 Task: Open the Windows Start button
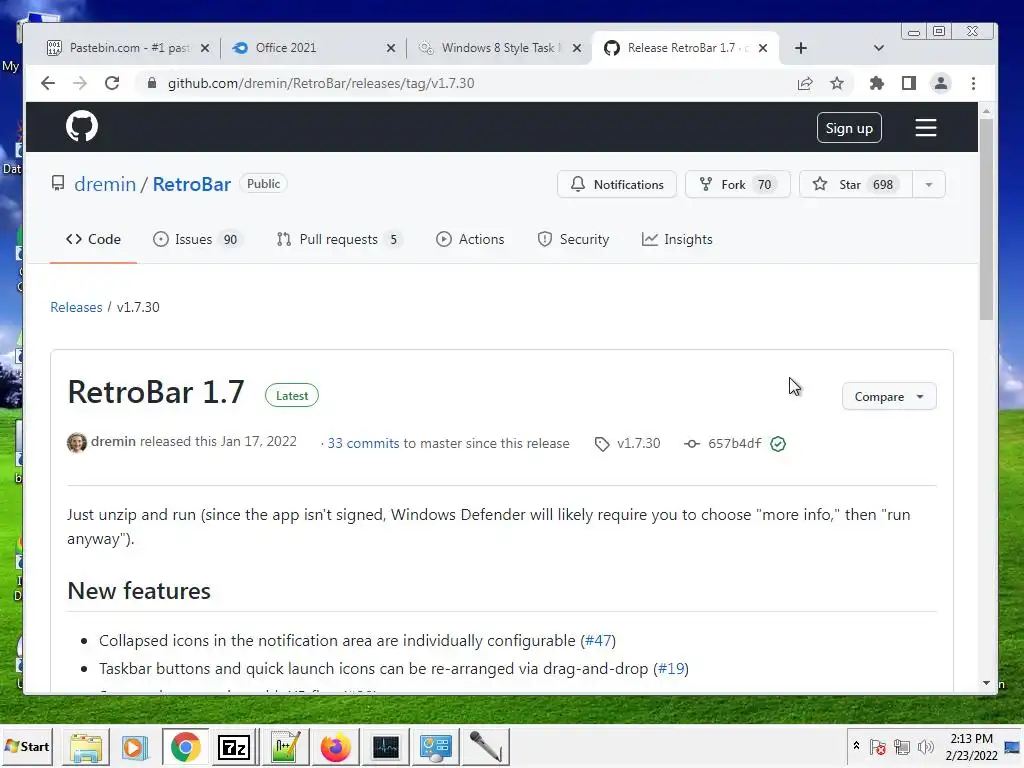[x=27, y=746]
